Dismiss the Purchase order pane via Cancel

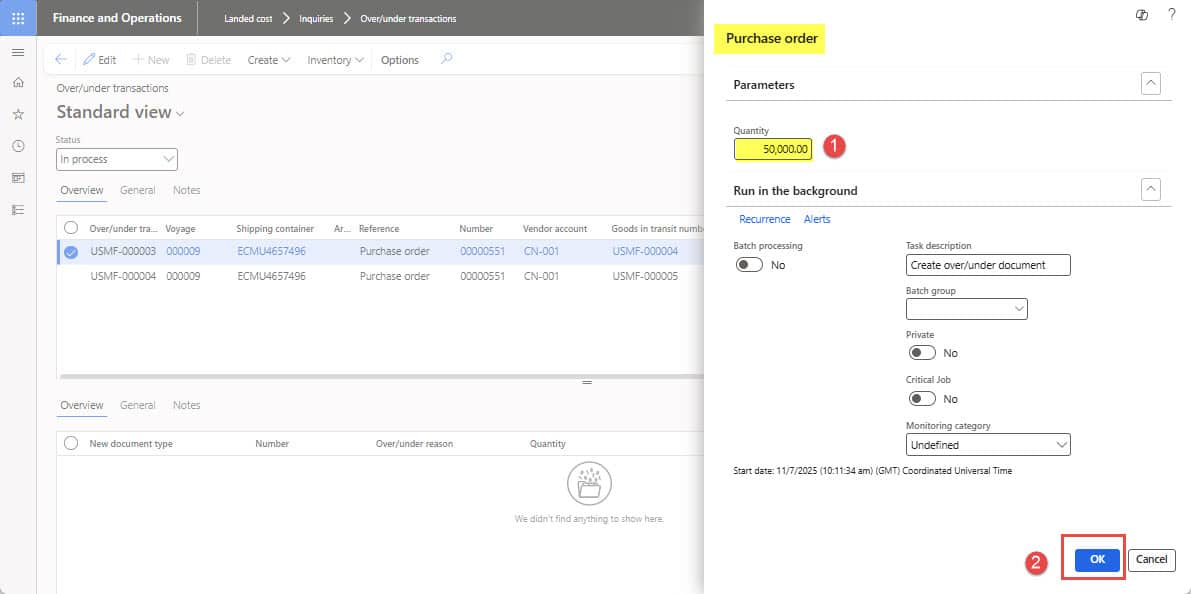1151,559
